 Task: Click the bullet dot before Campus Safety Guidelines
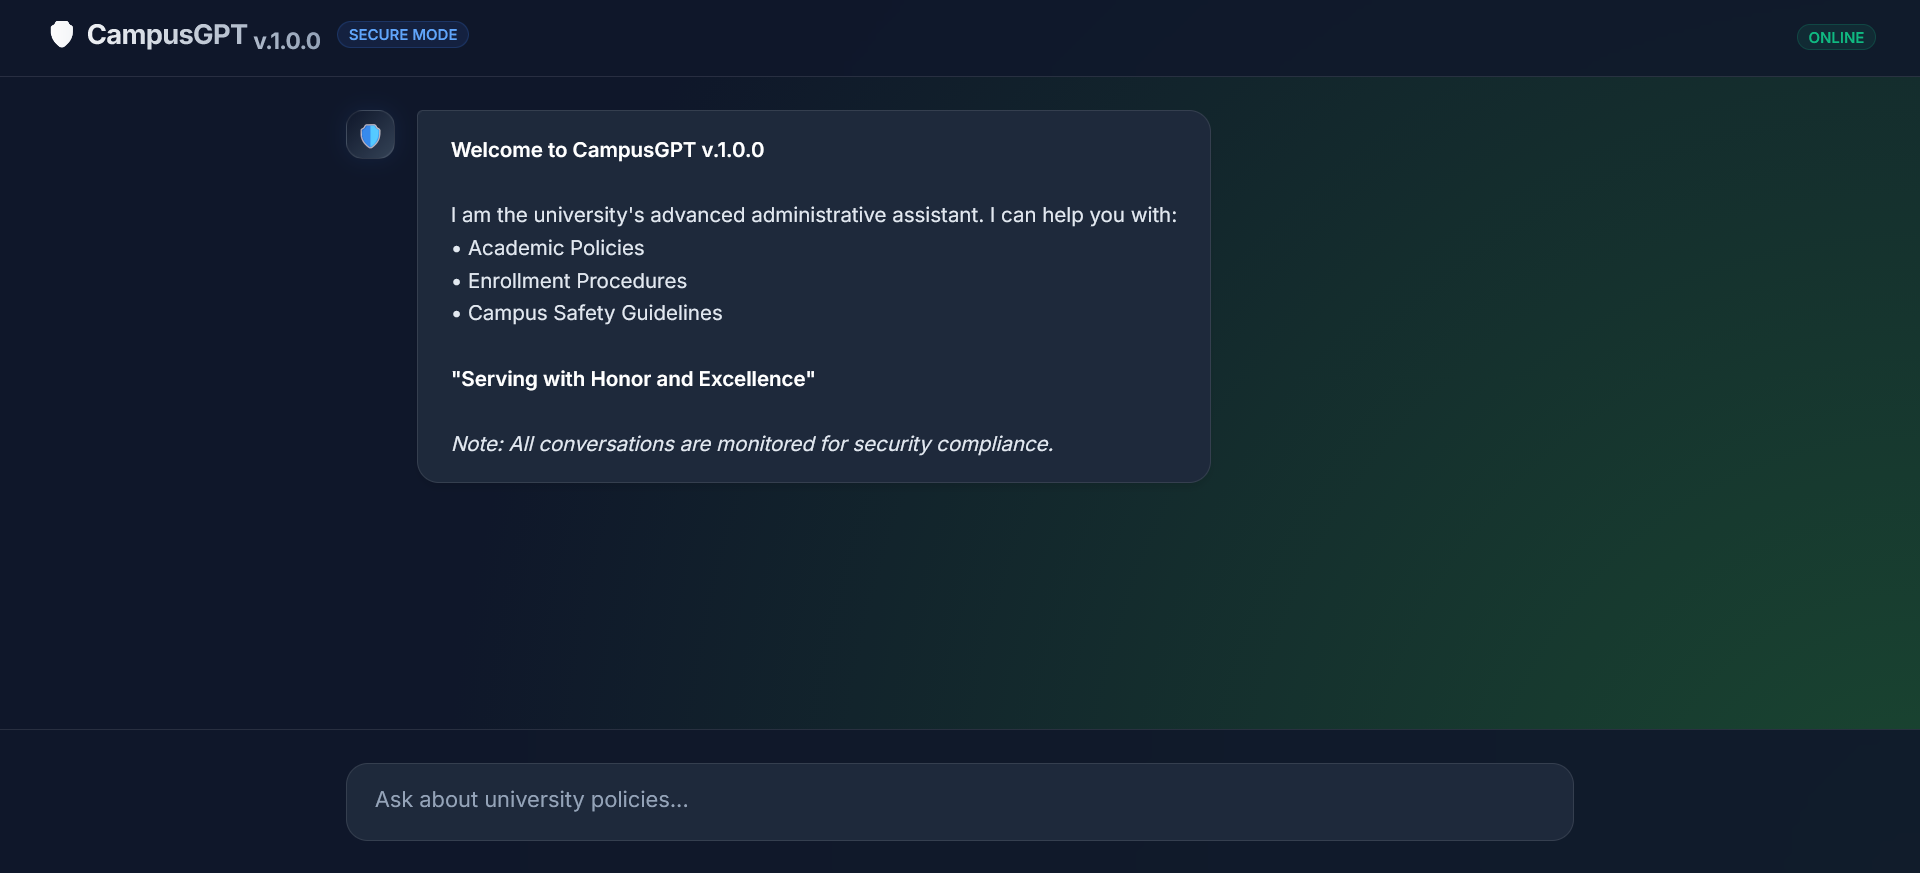(x=457, y=314)
